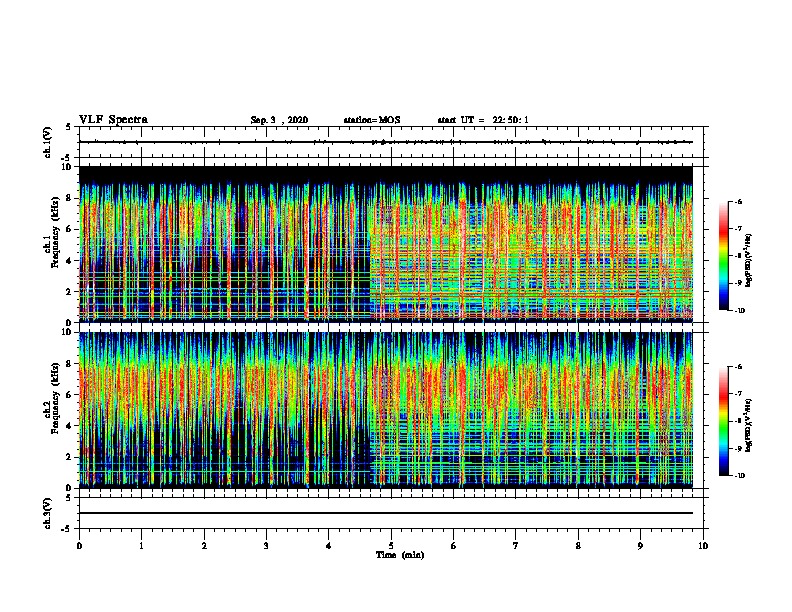Image resolution: width=792 pixels, height=612 pixels.
Task: Click the ch.1 waveform trace in the top panel
Action: tap(385, 142)
